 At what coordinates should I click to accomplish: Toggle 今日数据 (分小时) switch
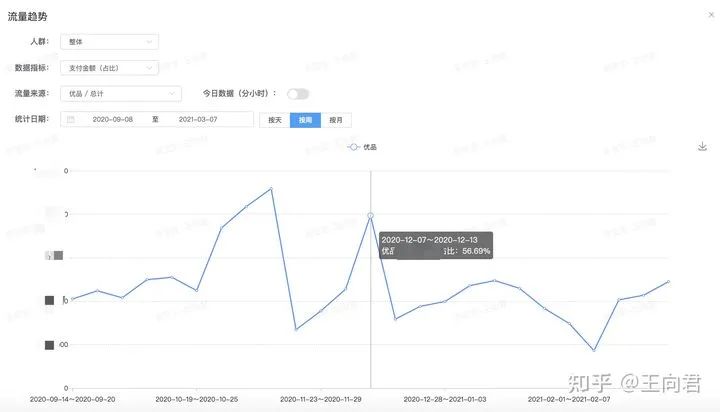pos(297,94)
